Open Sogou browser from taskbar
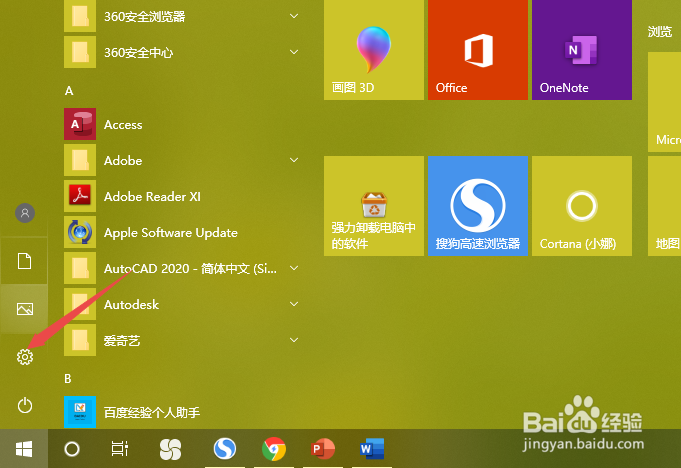Viewport: 681px width, 468px height. (x=225, y=448)
